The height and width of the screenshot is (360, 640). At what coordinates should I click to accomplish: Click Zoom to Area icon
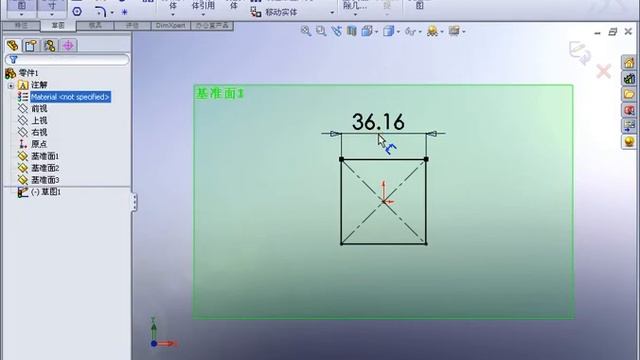click(321, 31)
